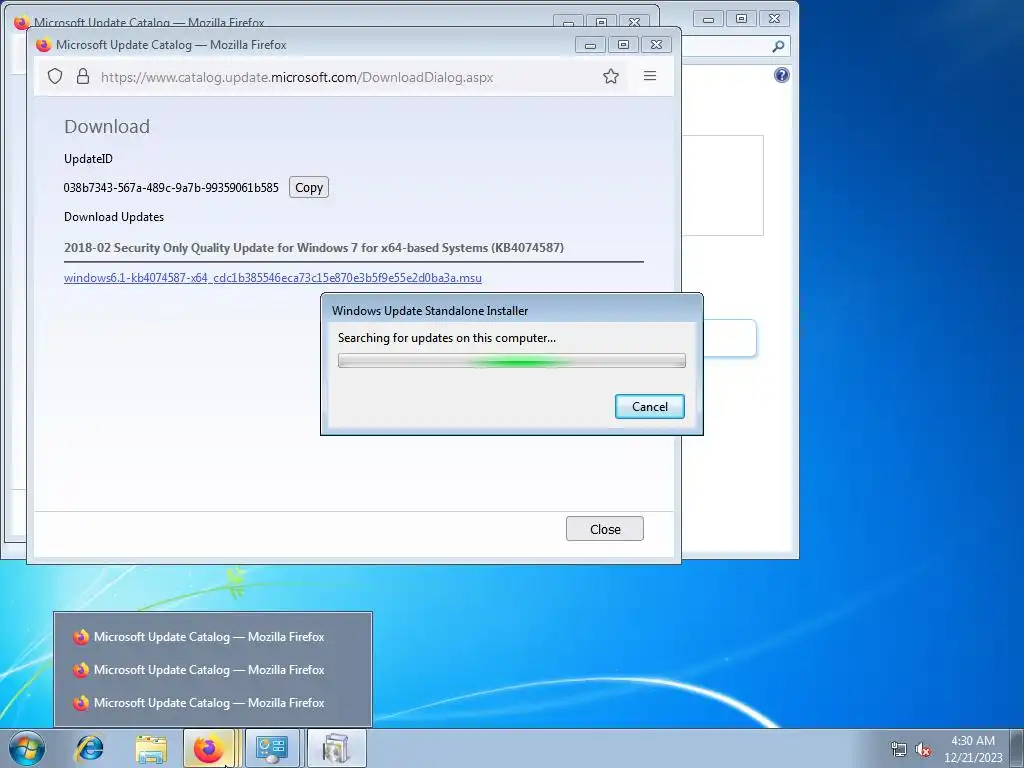Screen dimensions: 1024x768
Task: Click the padlock site security icon
Action: 83,76
